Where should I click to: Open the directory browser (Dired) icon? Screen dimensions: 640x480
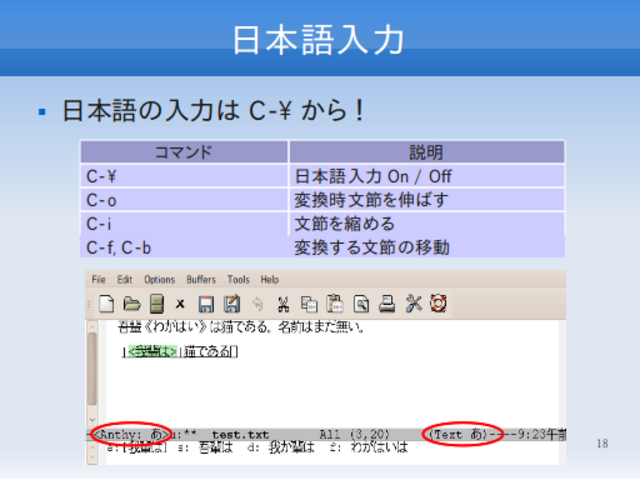[x=156, y=304]
